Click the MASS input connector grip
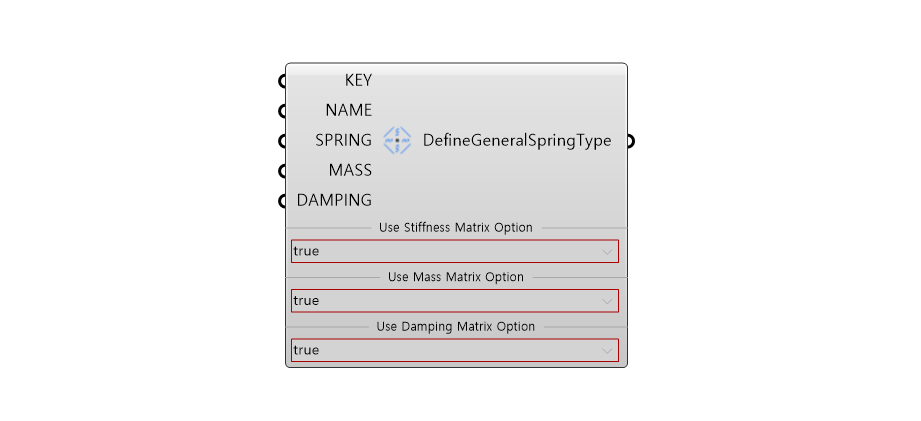The height and width of the screenshot is (421, 921). point(282,171)
